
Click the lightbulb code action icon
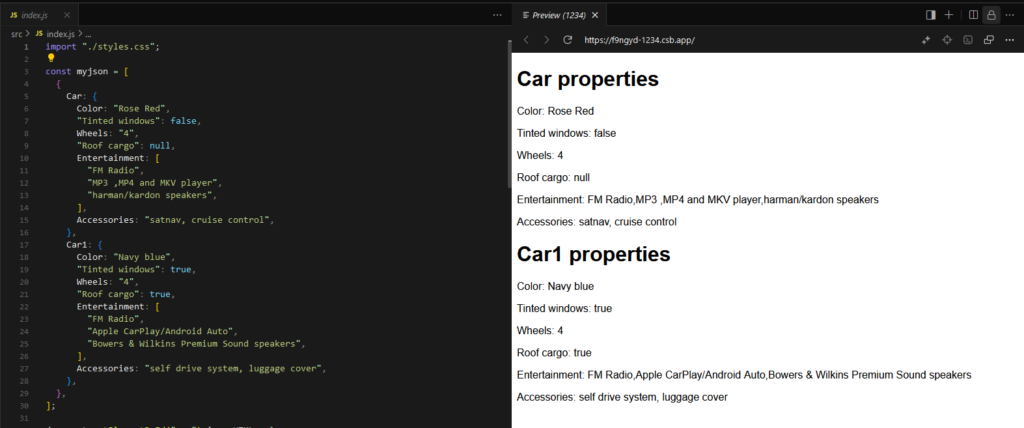(51, 58)
